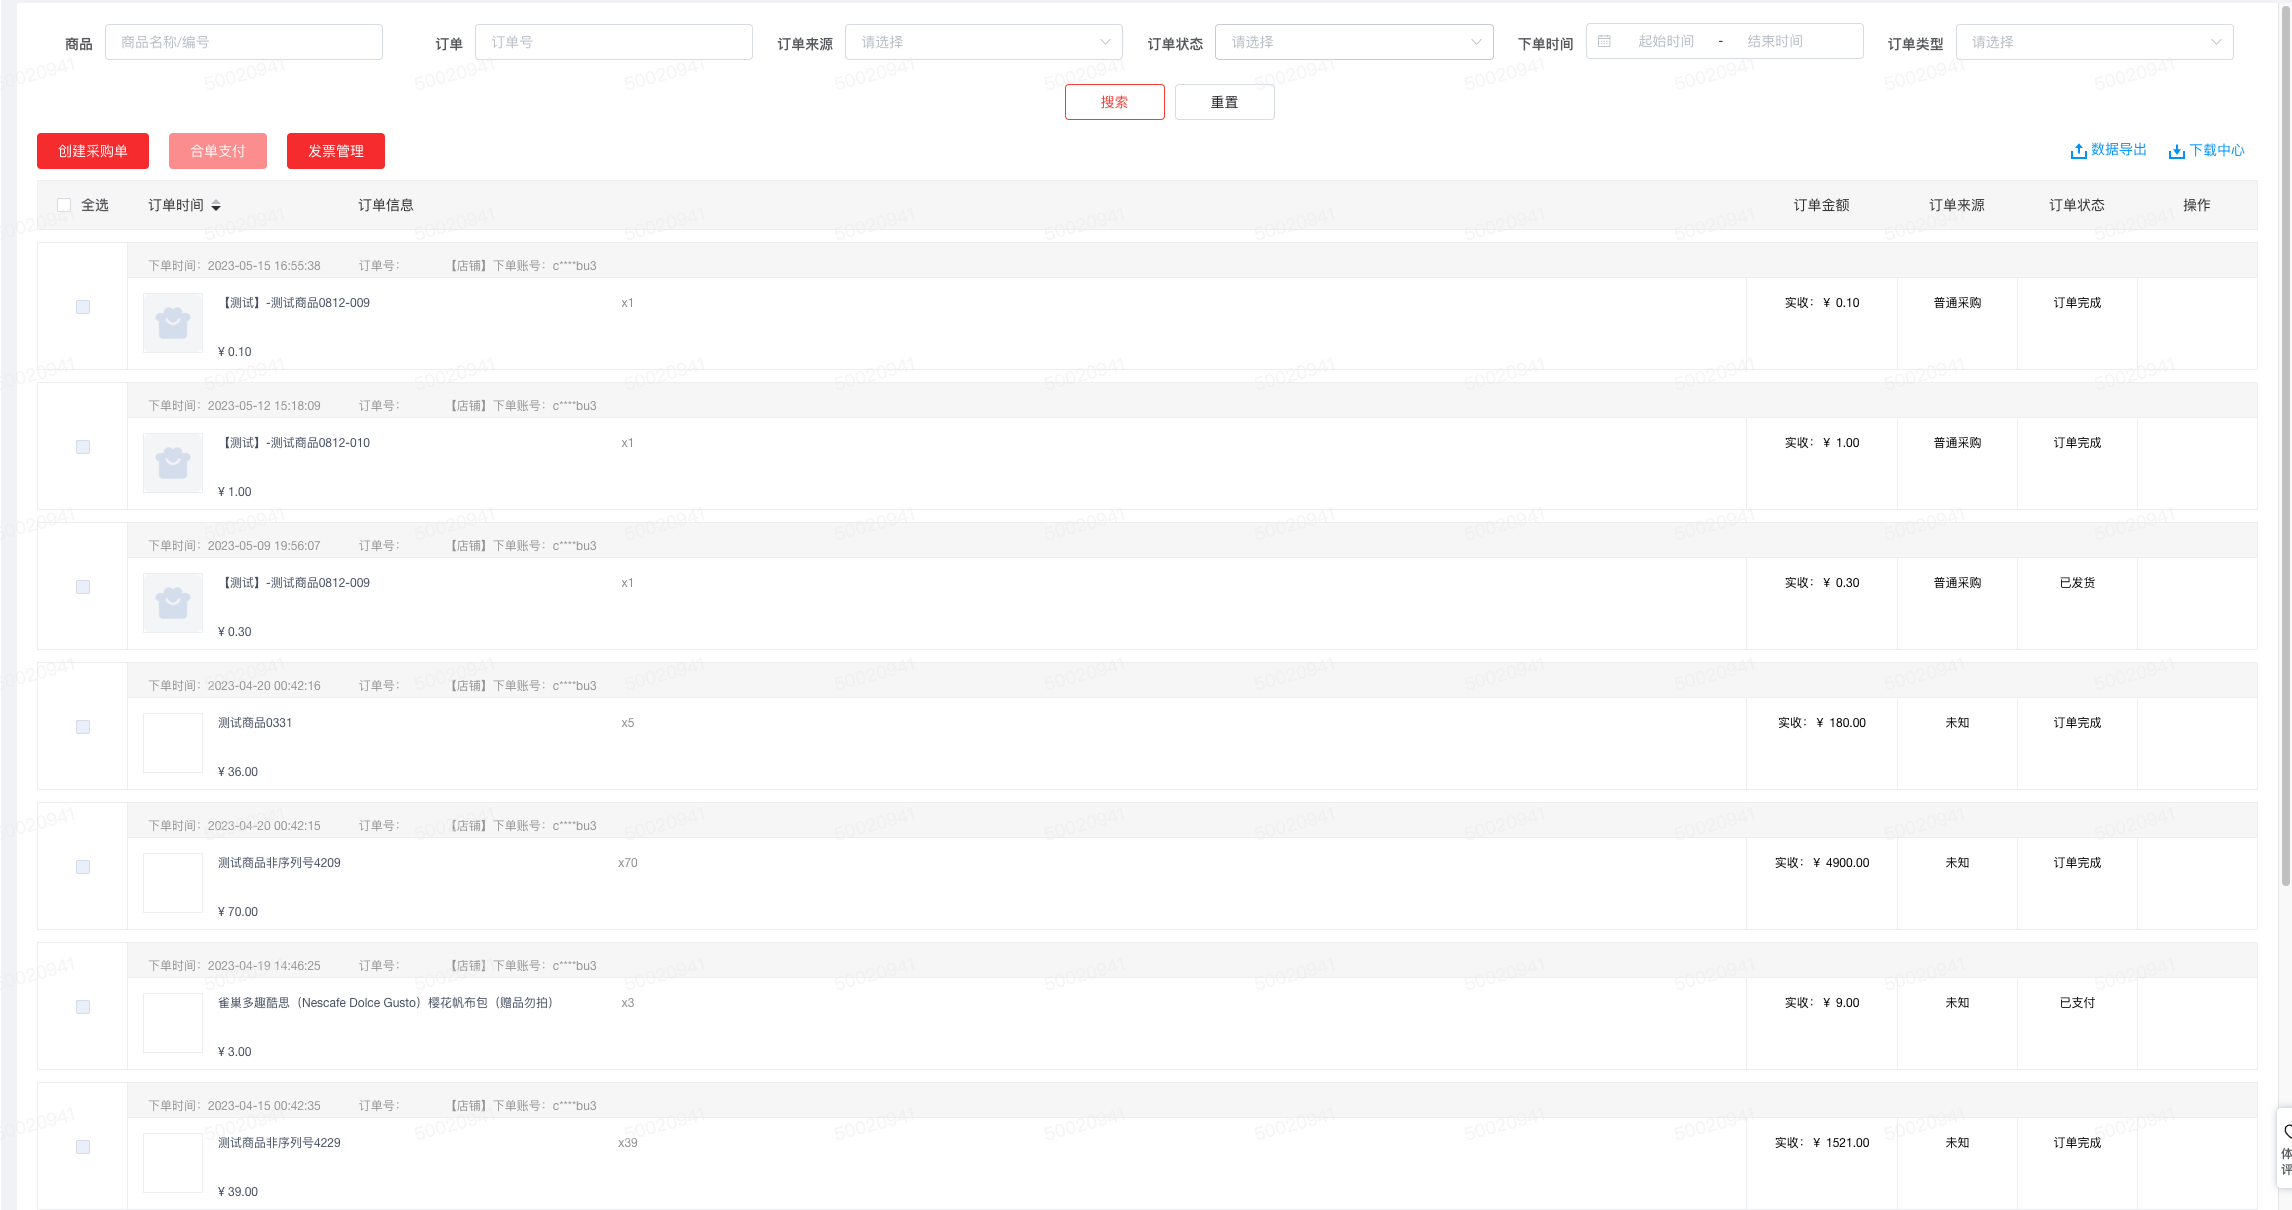This screenshot has height=1210, width=2292.
Task: Click product name 测试商品非序列号4229
Action: 279,1143
